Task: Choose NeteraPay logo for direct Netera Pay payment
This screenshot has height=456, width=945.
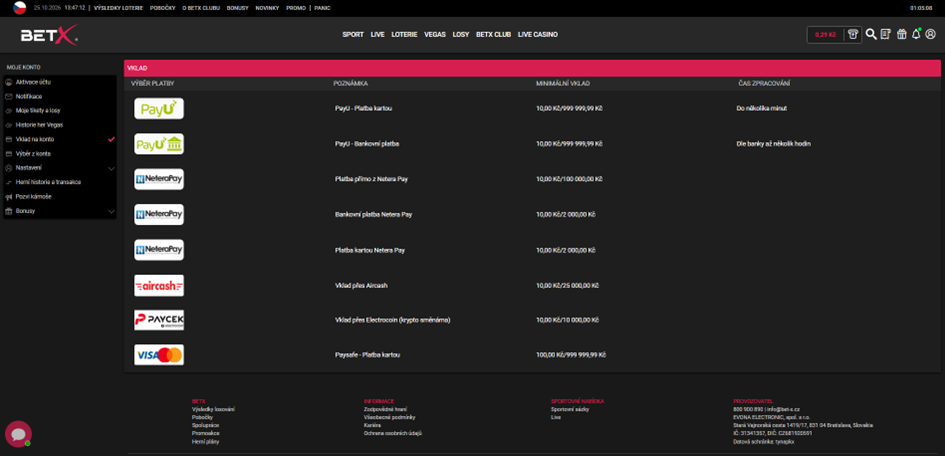Action: coord(159,179)
